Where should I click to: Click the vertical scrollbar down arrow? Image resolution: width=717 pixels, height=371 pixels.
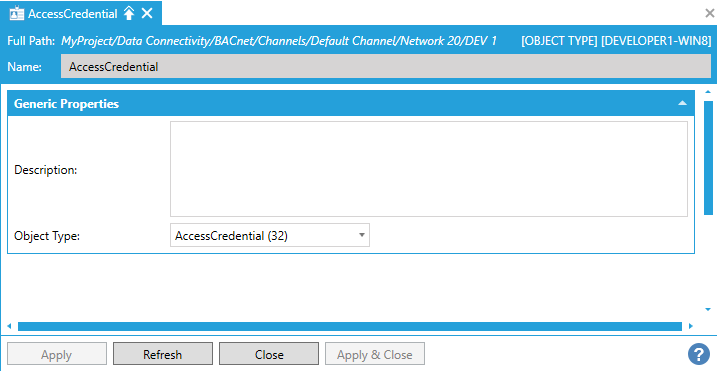tap(708, 309)
